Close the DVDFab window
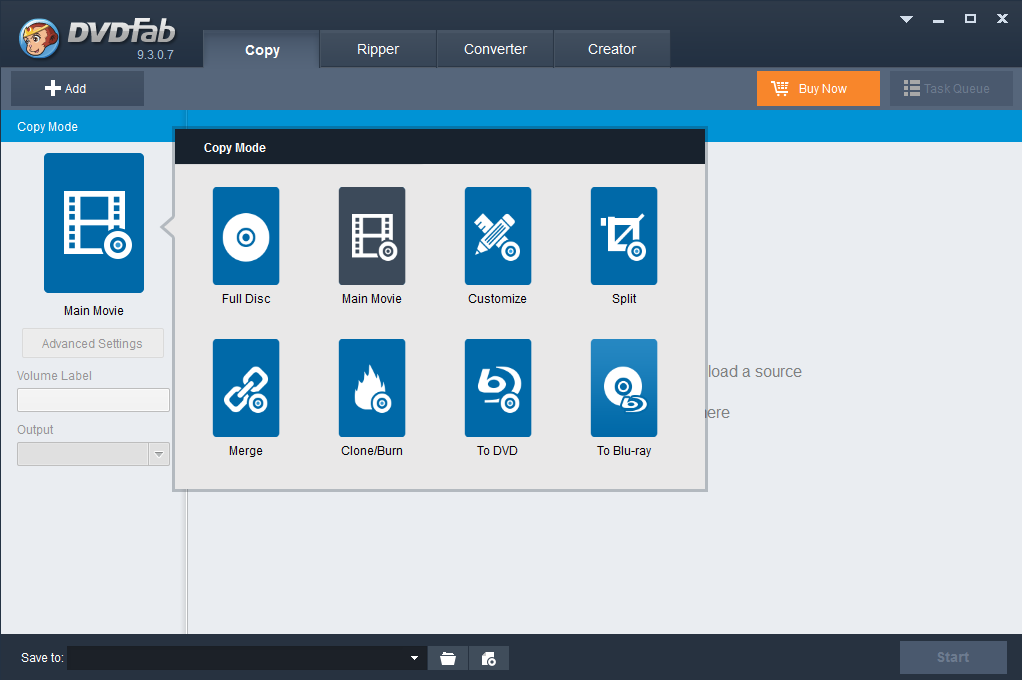This screenshot has width=1022, height=680. tap(1002, 19)
